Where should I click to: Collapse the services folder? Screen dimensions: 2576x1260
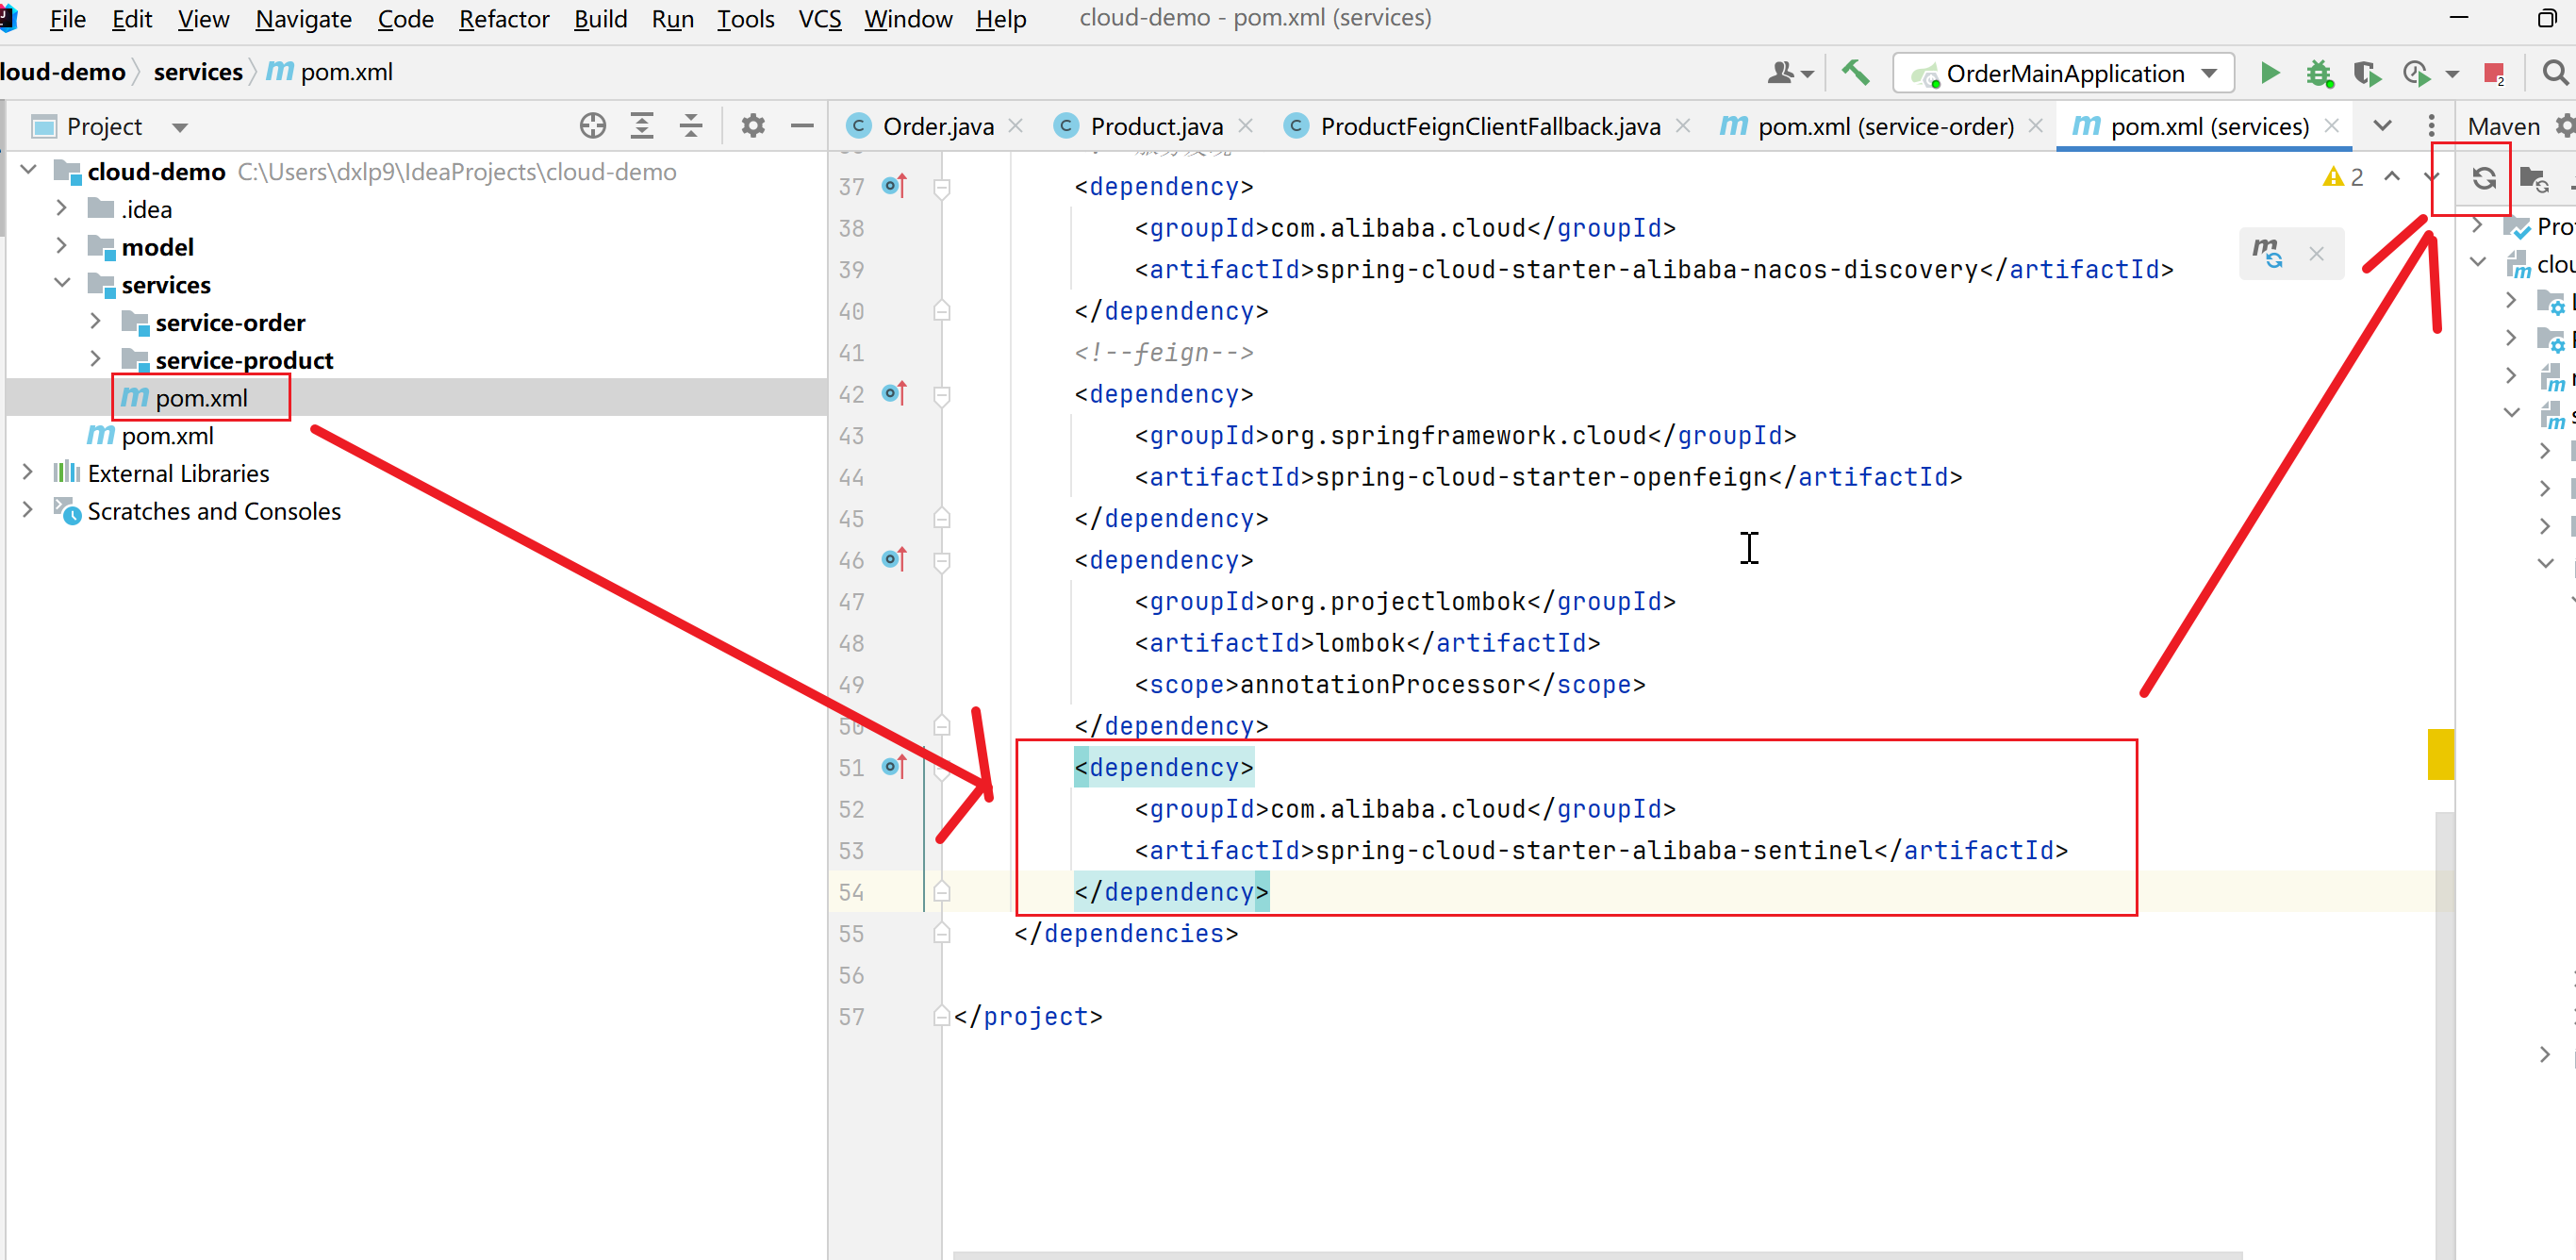[x=62, y=284]
